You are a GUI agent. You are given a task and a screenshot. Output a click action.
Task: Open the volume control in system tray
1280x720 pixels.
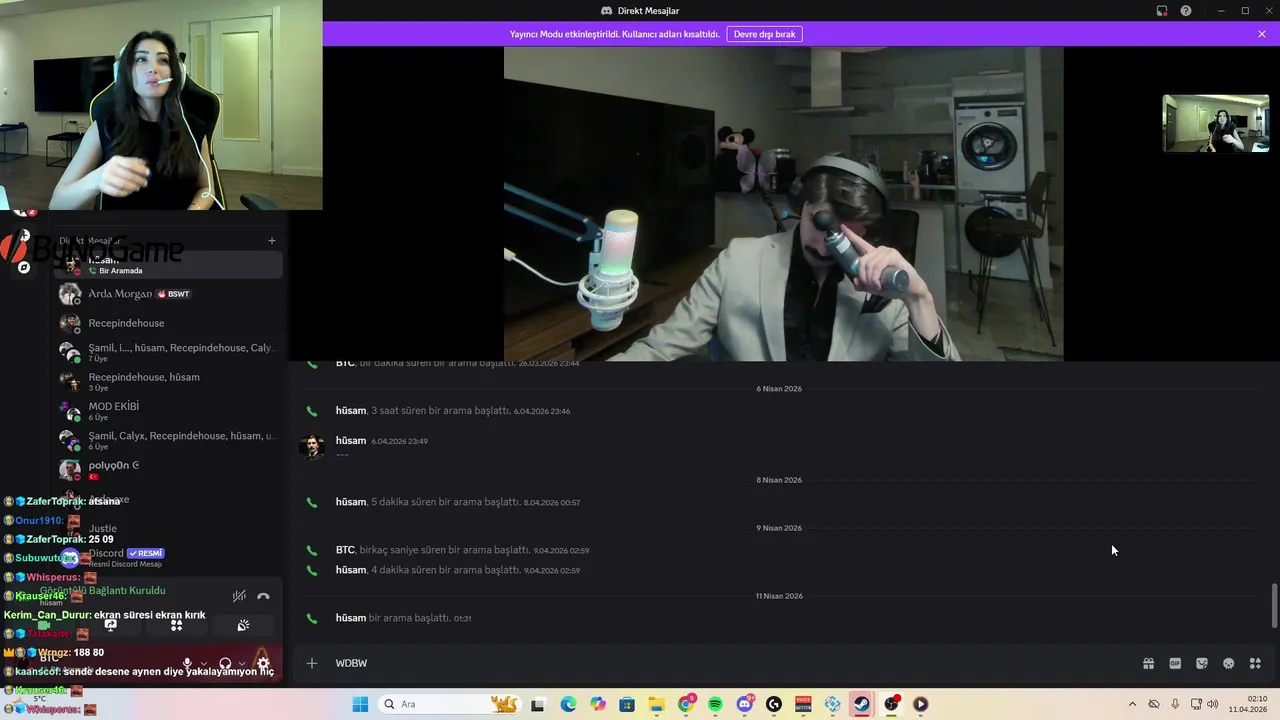tap(1213, 704)
